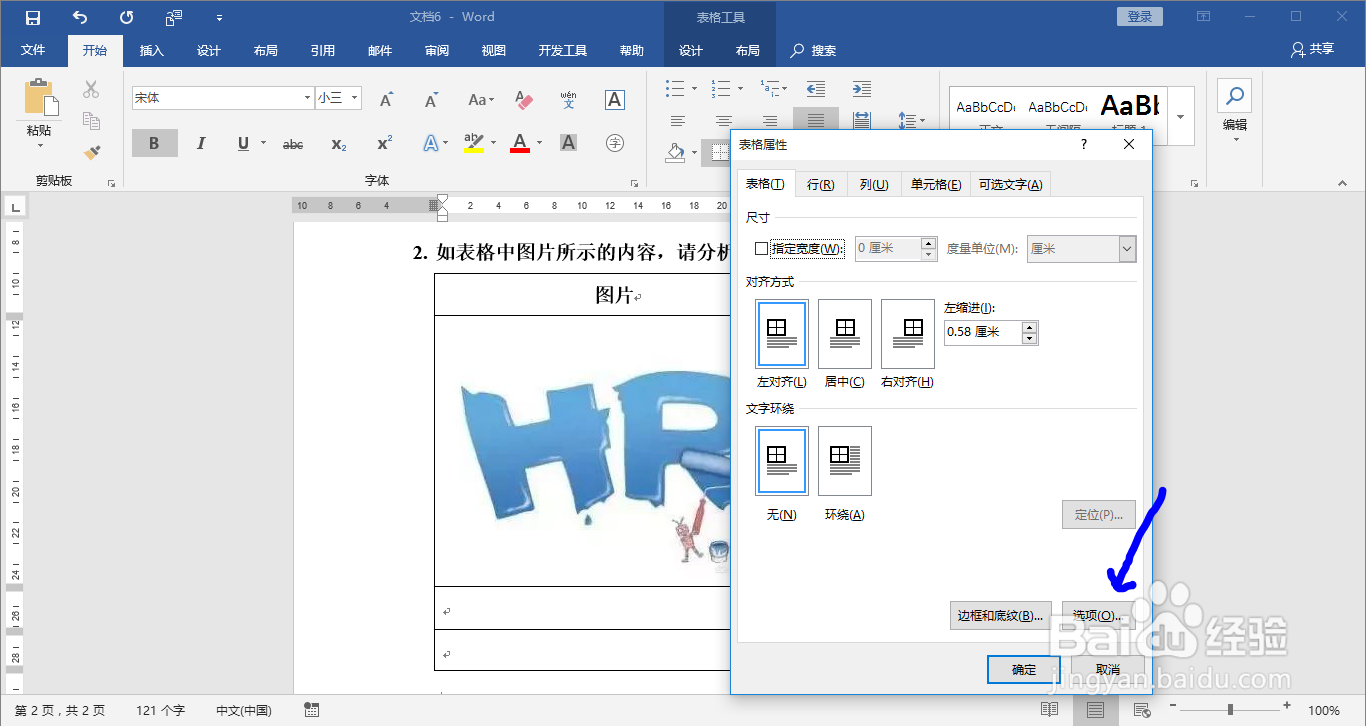Apply Underline formatting
This screenshot has height=726, width=1366.
(x=243, y=144)
